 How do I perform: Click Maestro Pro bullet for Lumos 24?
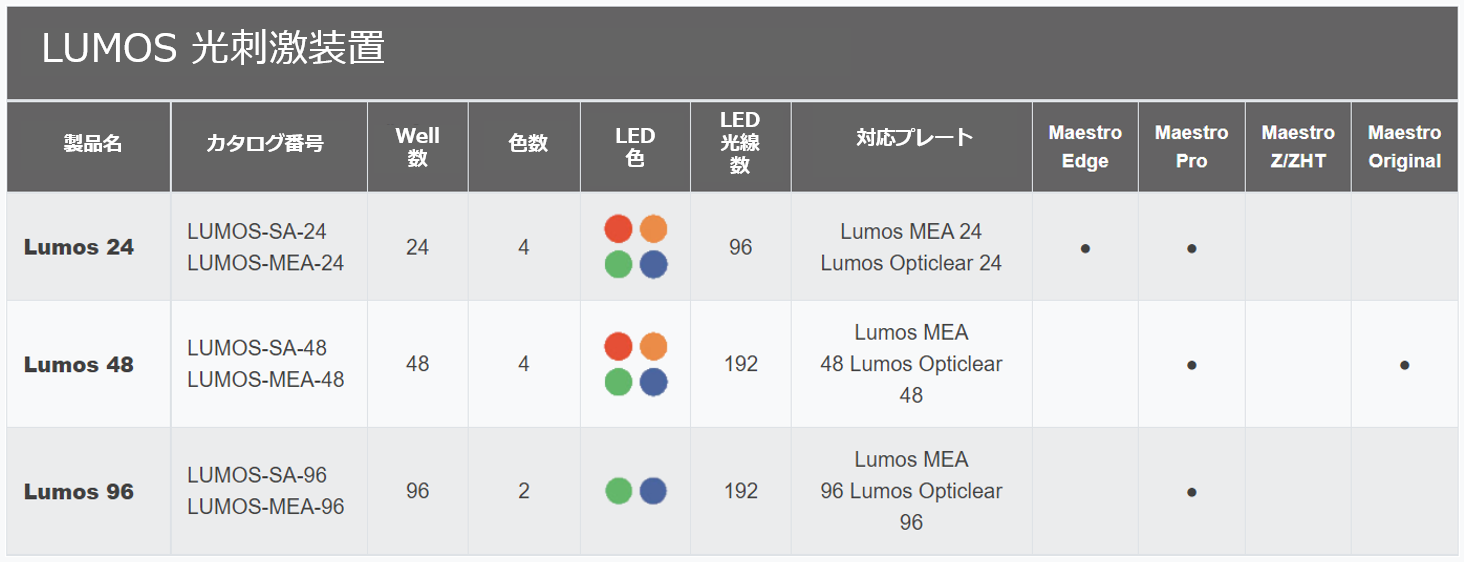pyautogui.click(x=1191, y=248)
